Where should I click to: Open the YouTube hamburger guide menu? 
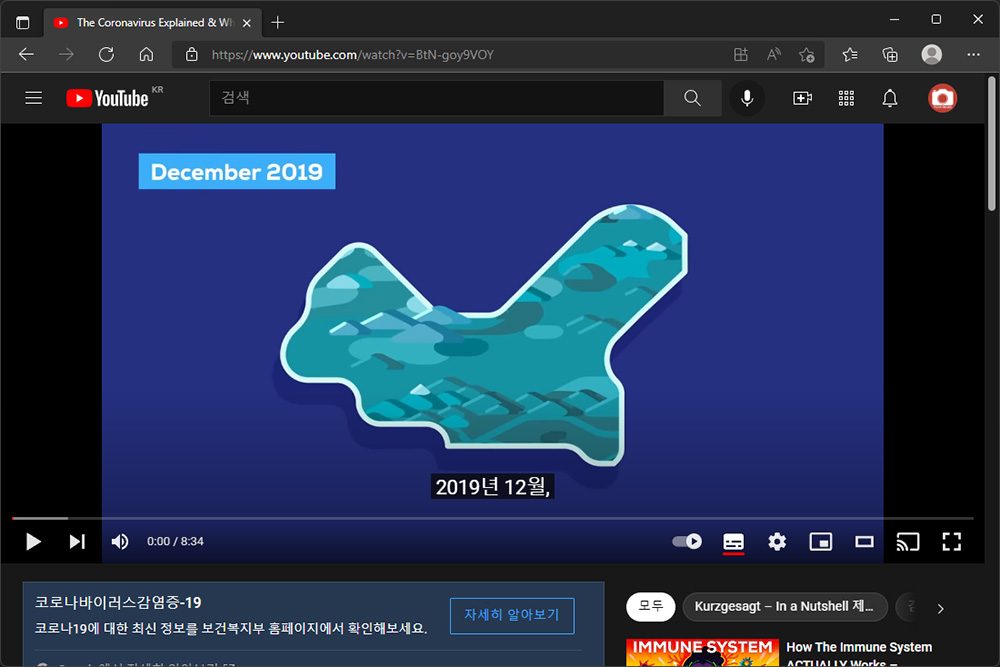point(34,98)
